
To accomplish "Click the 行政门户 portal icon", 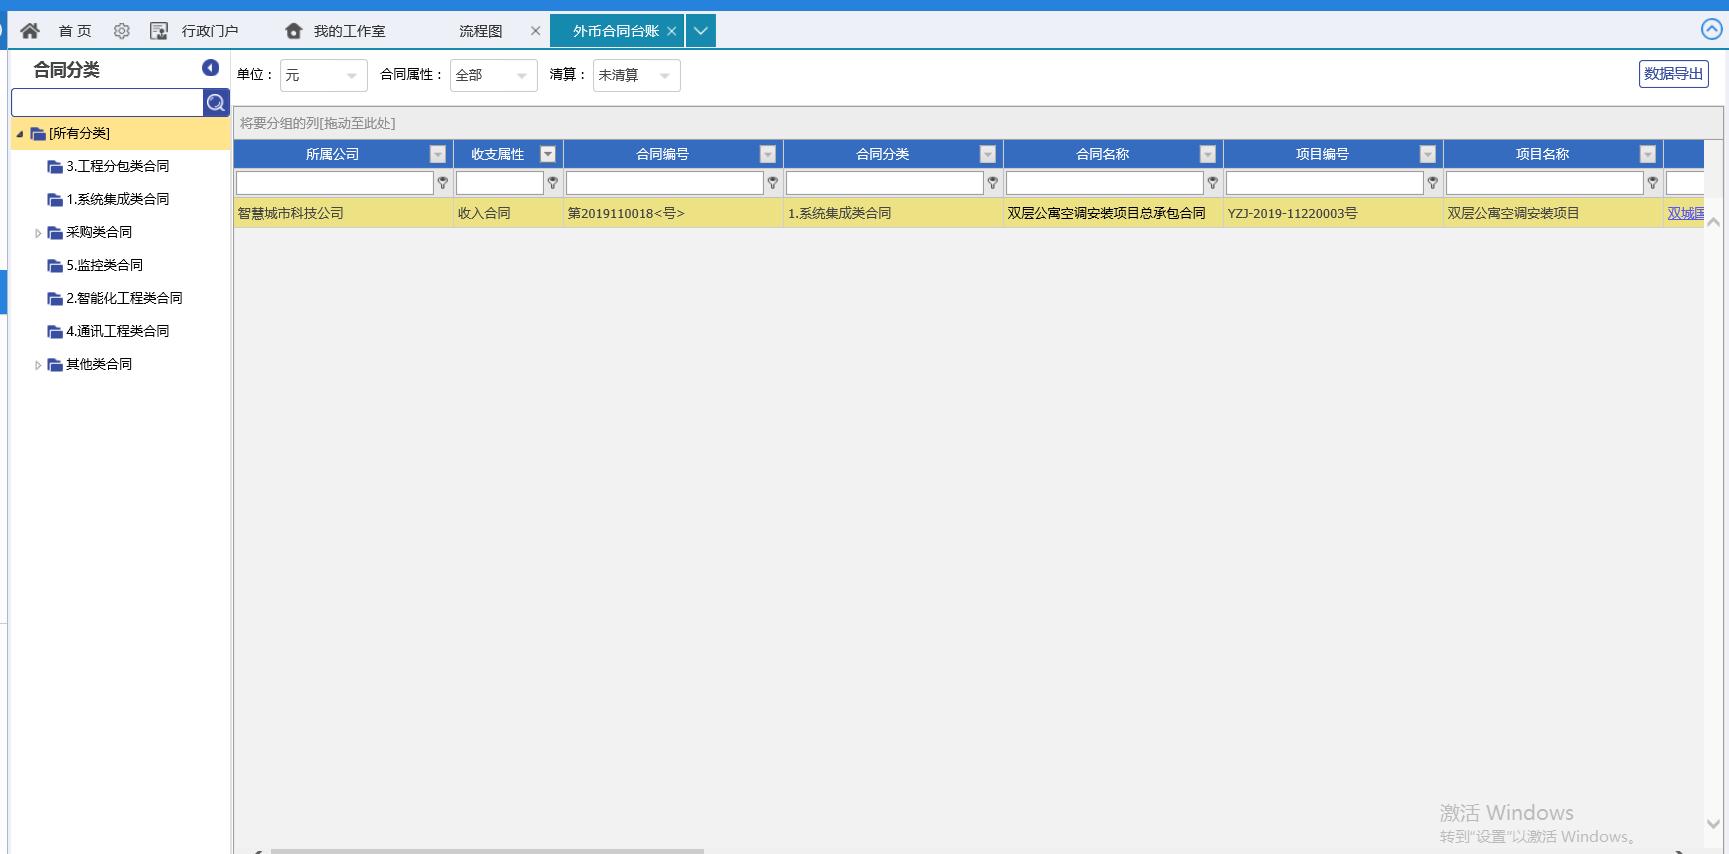I will tap(159, 31).
